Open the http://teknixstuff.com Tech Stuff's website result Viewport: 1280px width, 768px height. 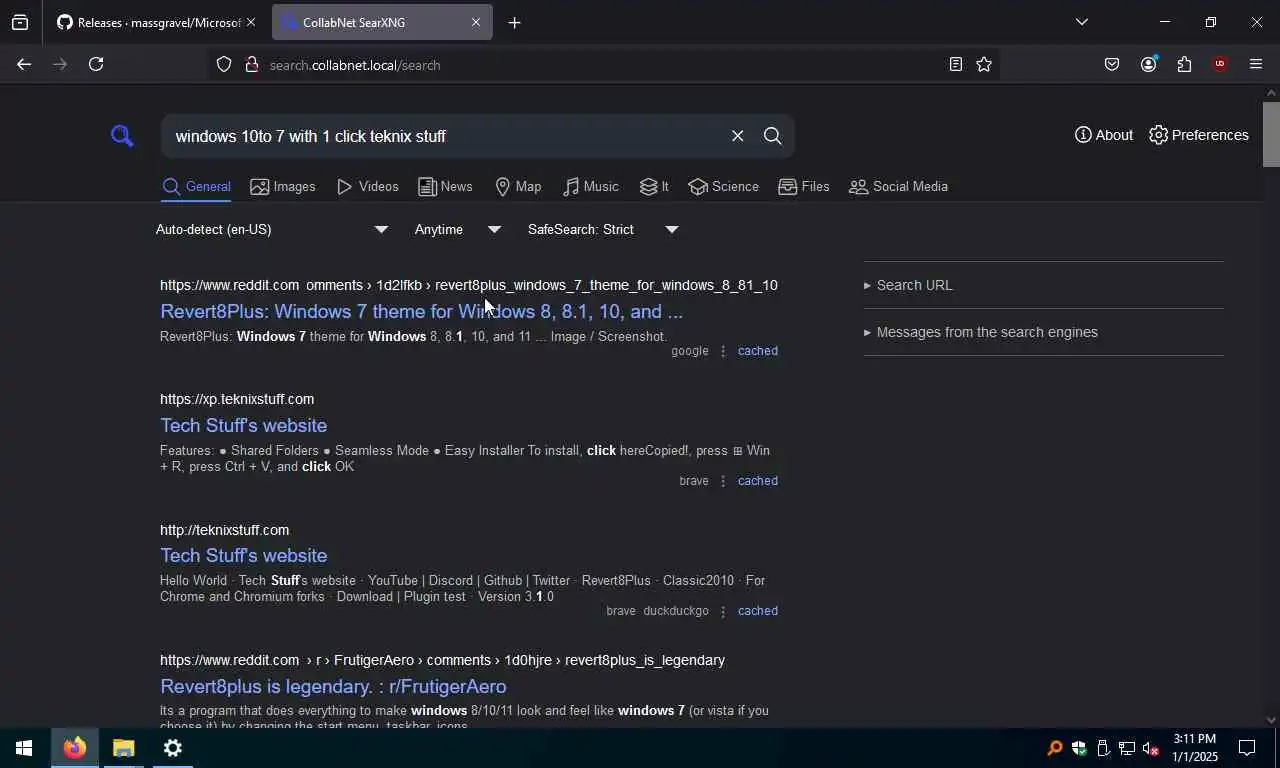pos(243,556)
